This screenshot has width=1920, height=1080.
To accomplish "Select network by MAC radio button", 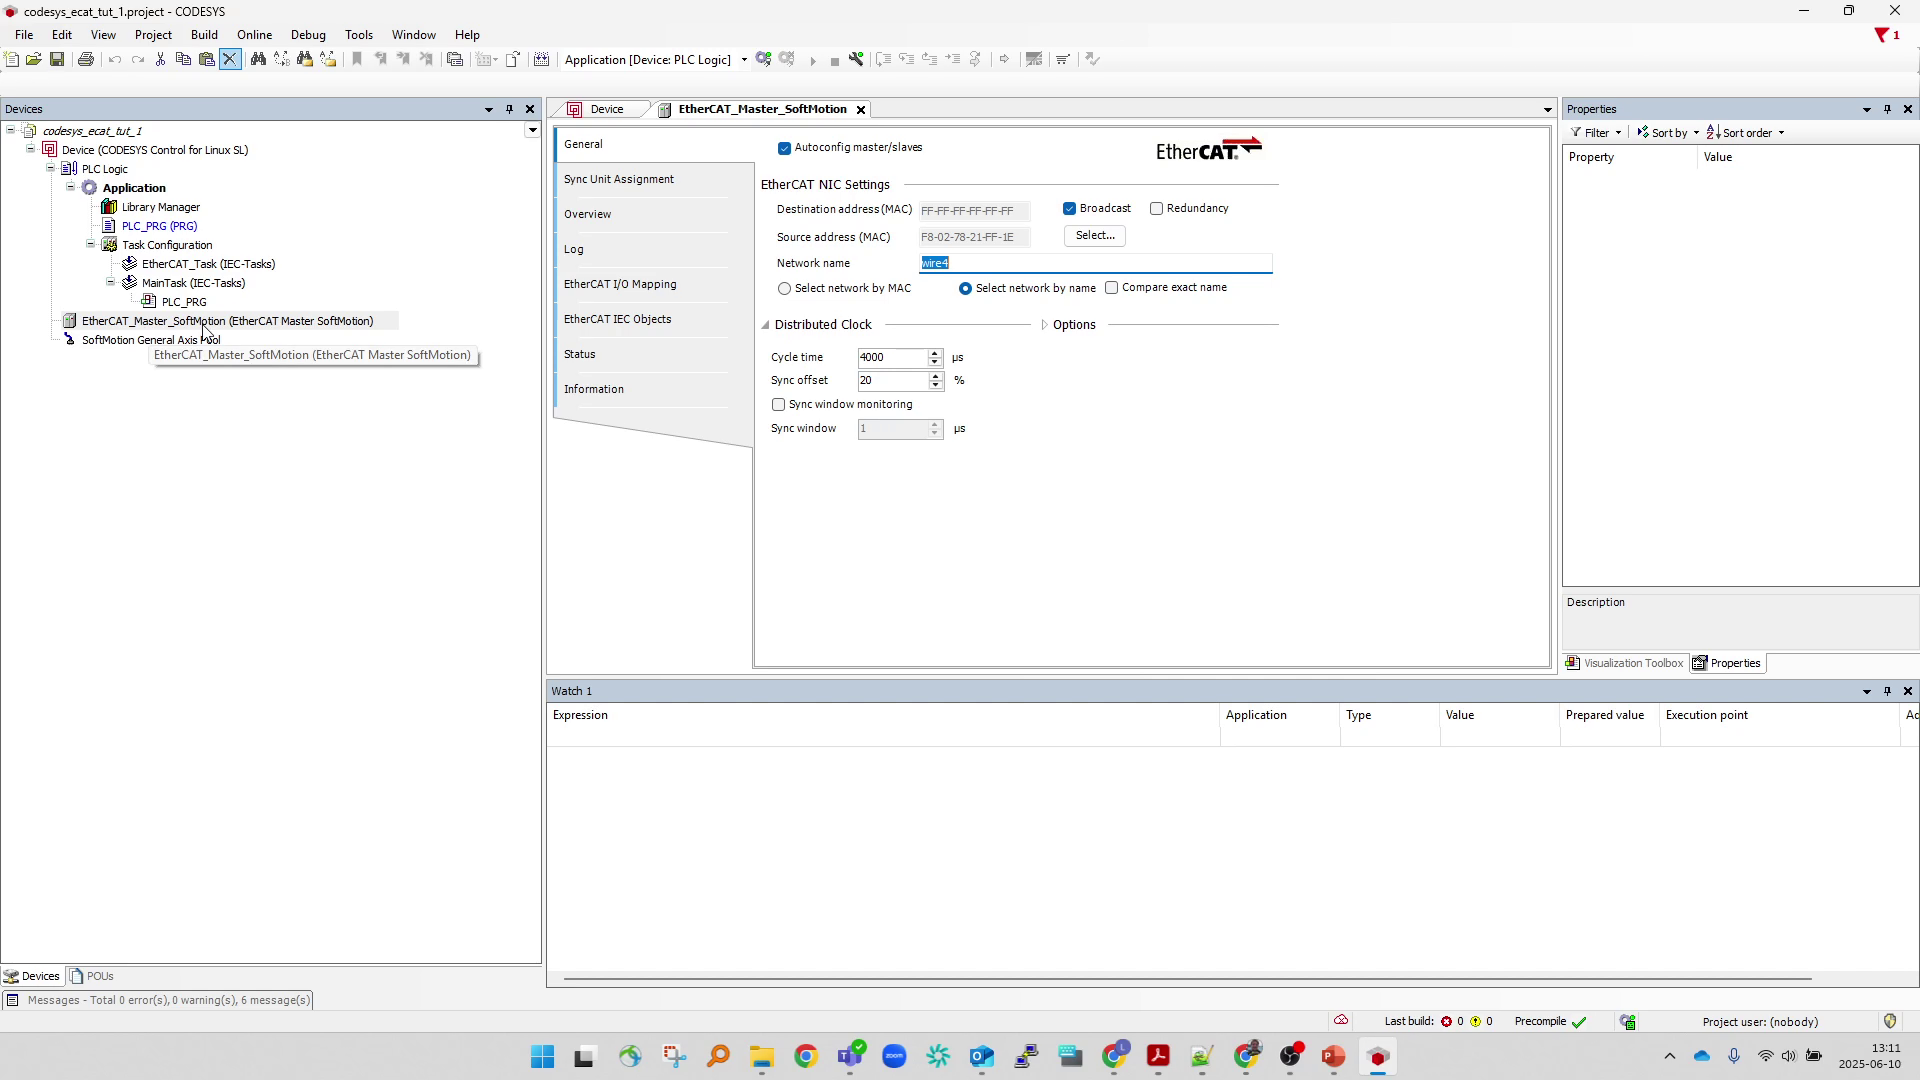I will [x=785, y=288].
